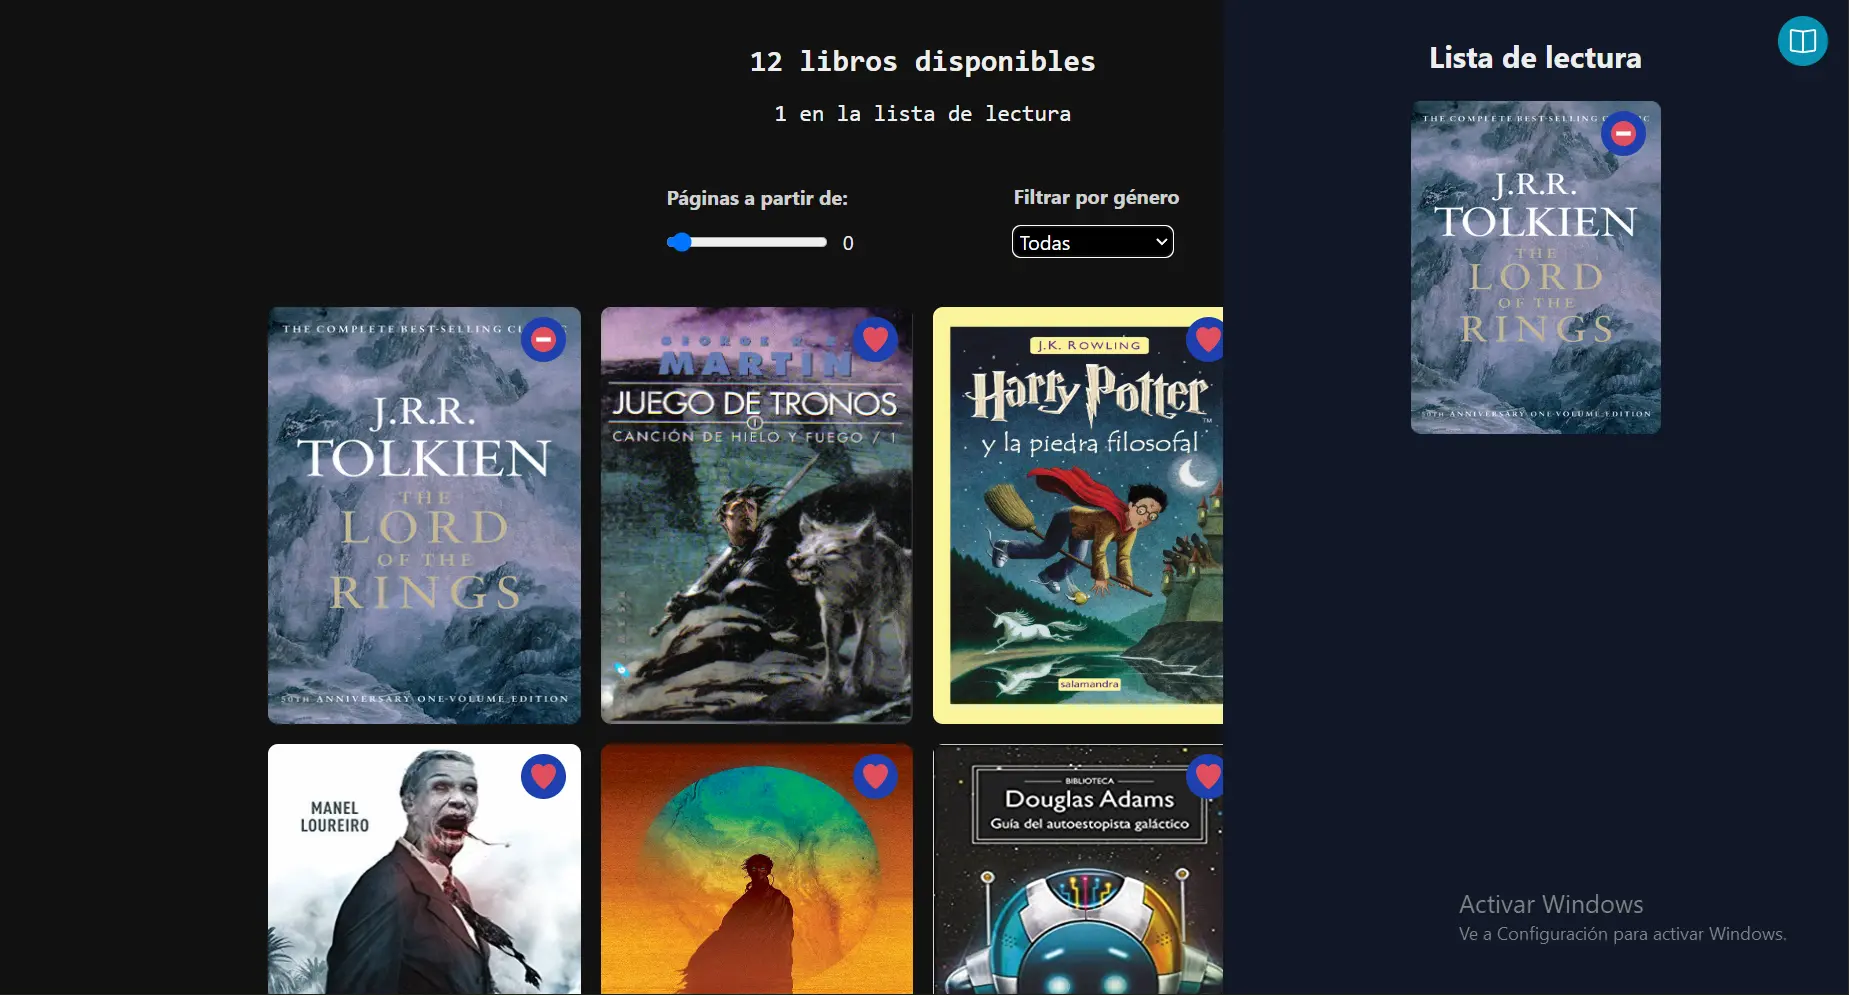Toggle the reading list panel book icon

point(1802,41)
